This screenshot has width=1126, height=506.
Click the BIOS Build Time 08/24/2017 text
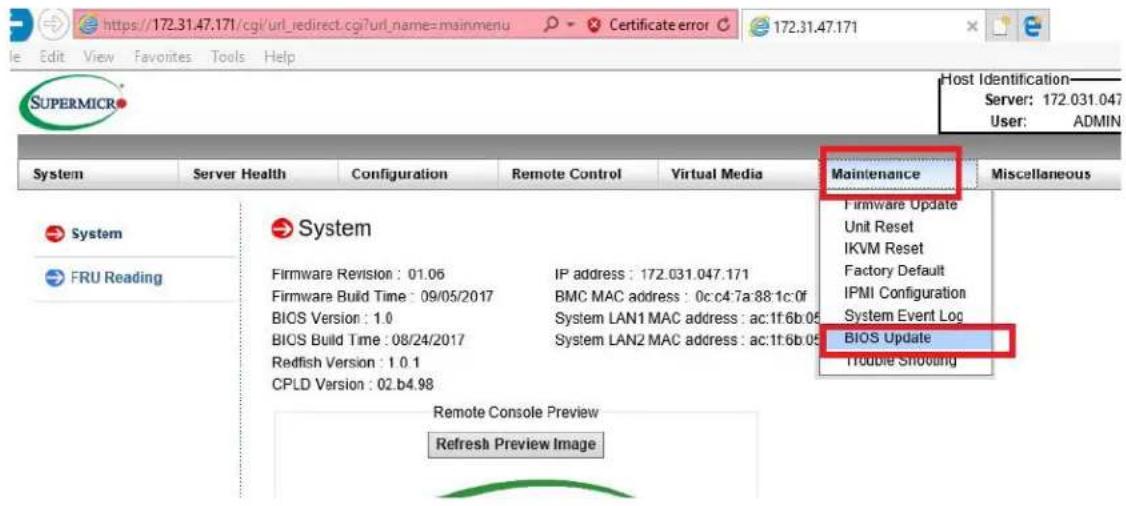368,339
